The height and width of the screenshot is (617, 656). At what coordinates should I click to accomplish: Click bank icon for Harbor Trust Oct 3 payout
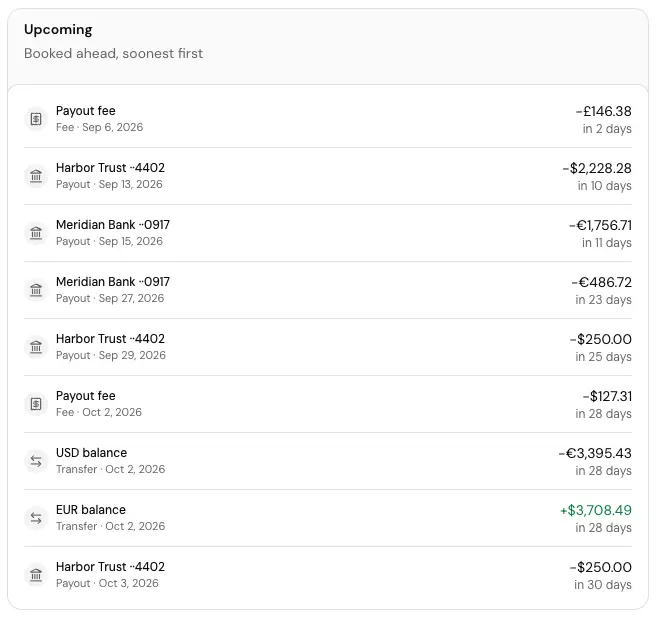pyautogui.click(x=36, y=575)
